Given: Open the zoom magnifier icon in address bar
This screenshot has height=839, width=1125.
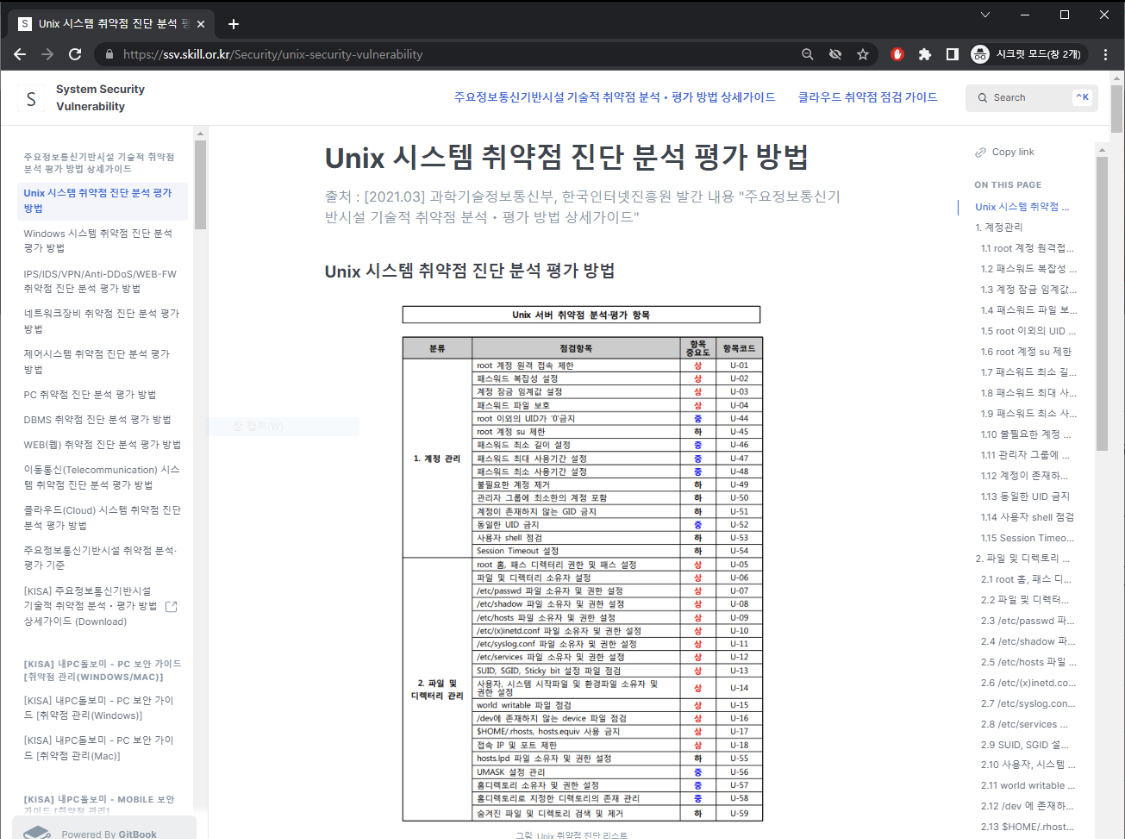Looking at the screenshot, I should (807, 55).
